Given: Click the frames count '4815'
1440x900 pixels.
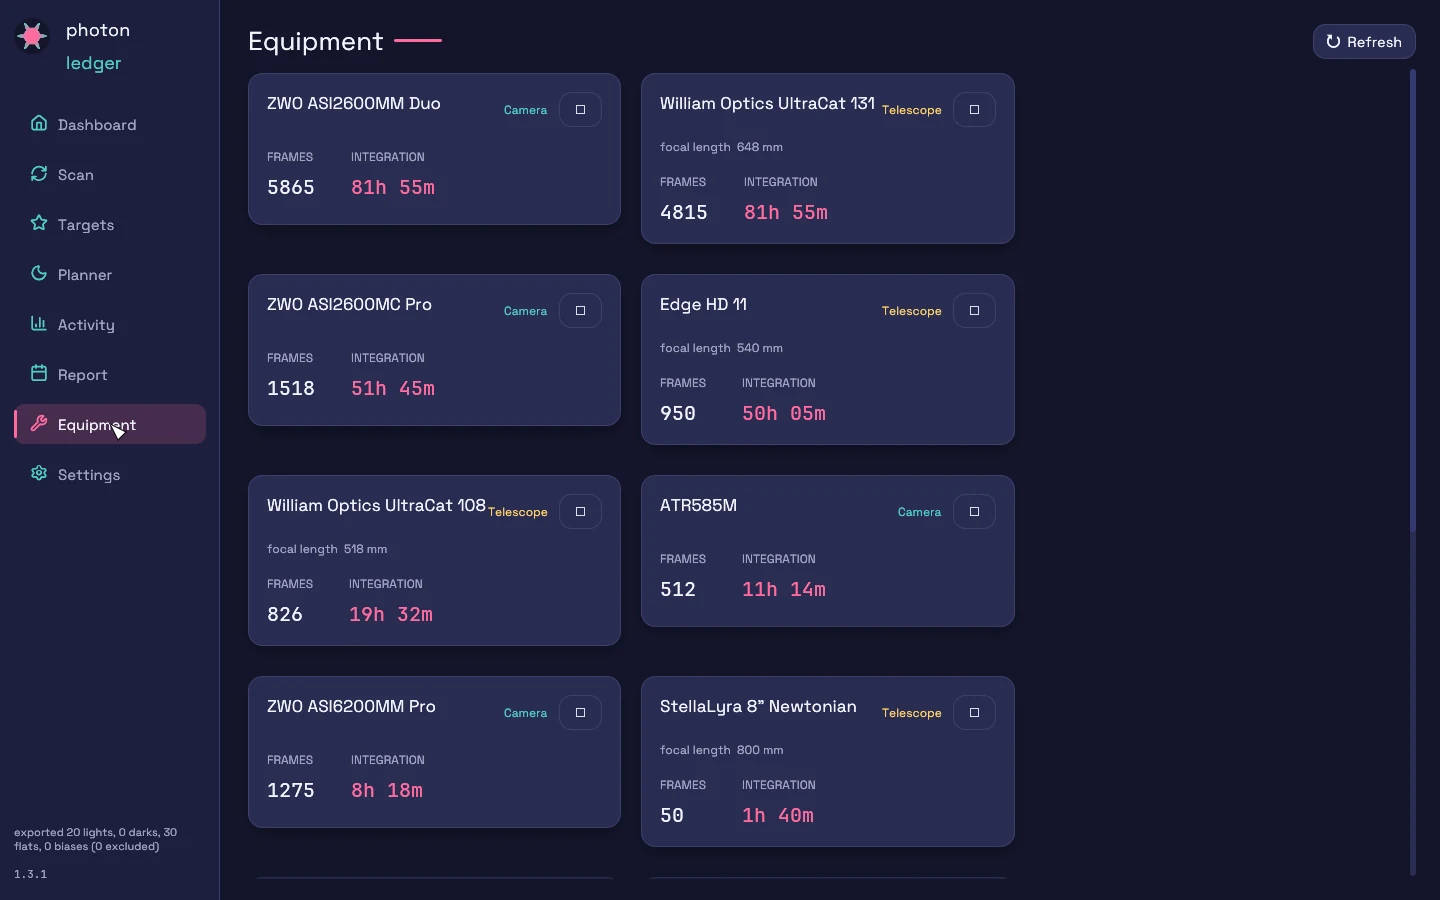Looking at the screenshot, I should click(684, 213).
